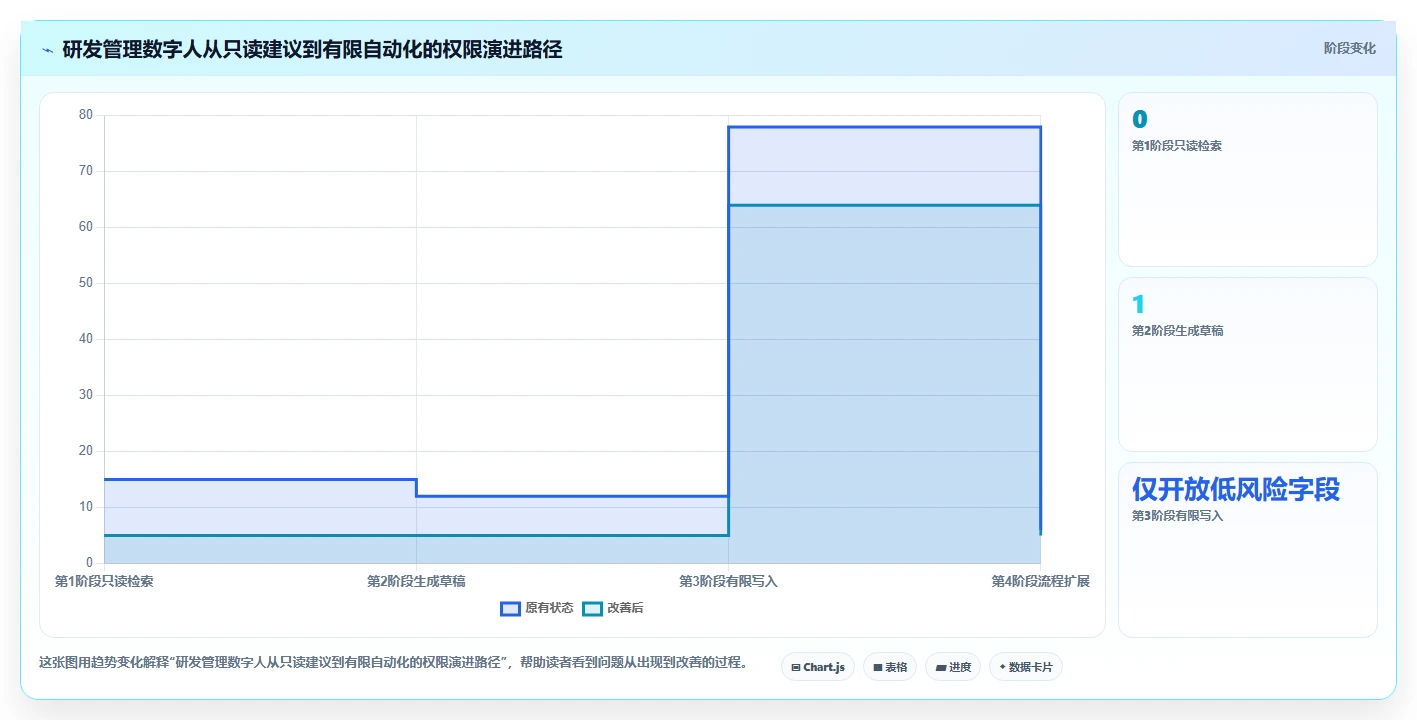The height and width of the screenshot is (720, 1417).
Task: Click the value 1 in second card
Action: pos(1138,305)
